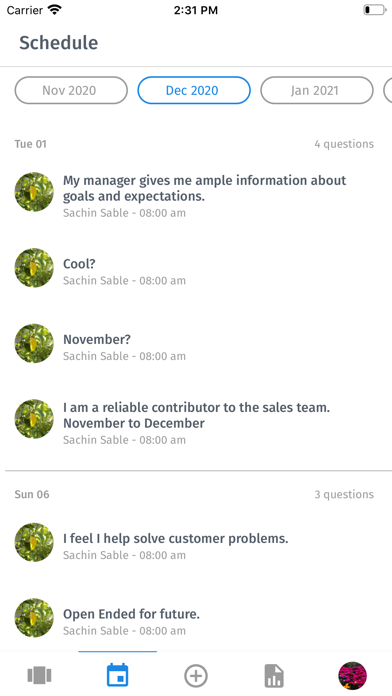The image size is (392, 696).
Task: Open profile via flower avatar icon
Action: (352, 676)
